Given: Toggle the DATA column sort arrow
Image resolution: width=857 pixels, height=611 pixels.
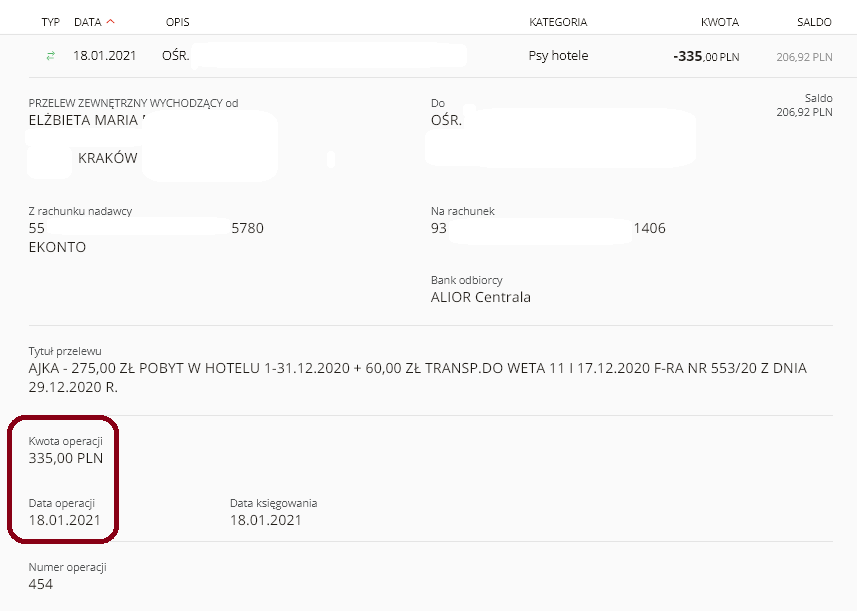Looking at the screenshot, I should [x=111, y=21].
